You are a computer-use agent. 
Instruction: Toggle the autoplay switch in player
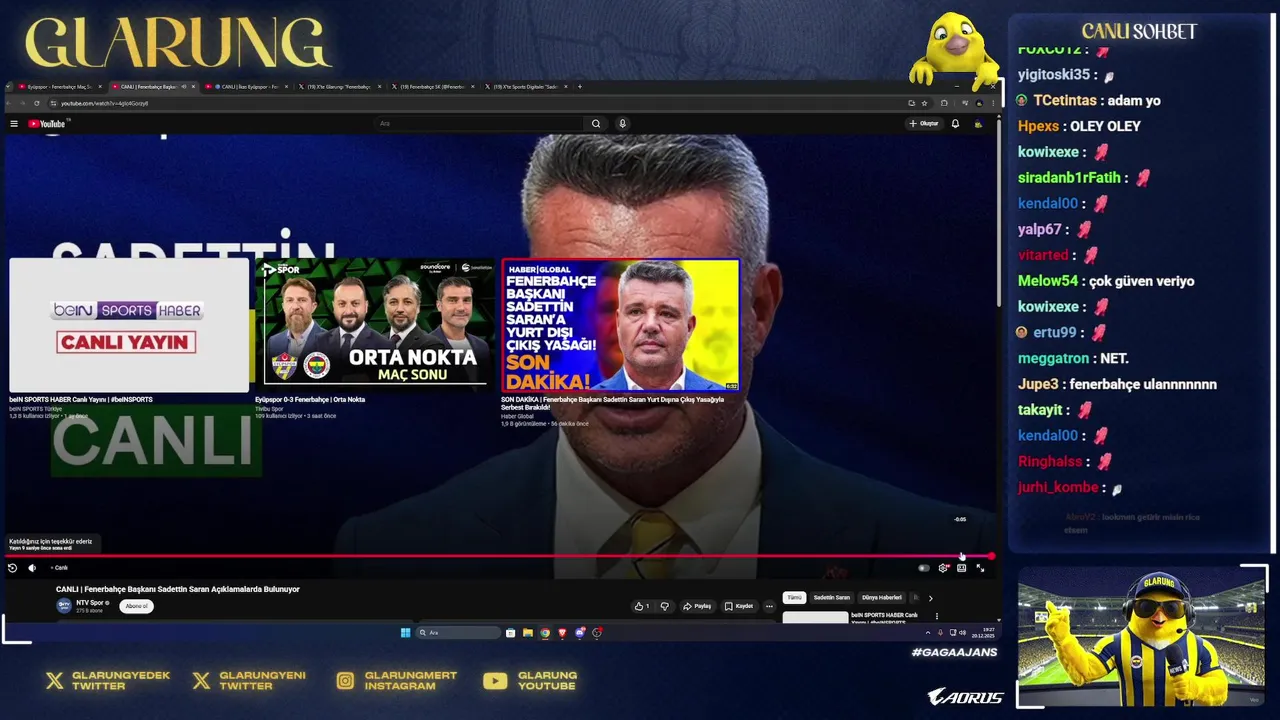coord(923,568)
